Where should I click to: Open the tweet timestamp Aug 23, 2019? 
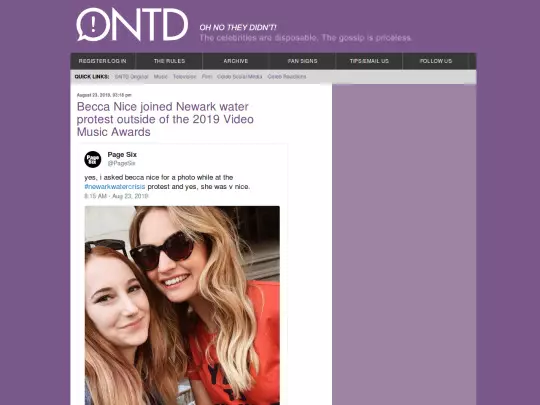click(x=116, y=196)
